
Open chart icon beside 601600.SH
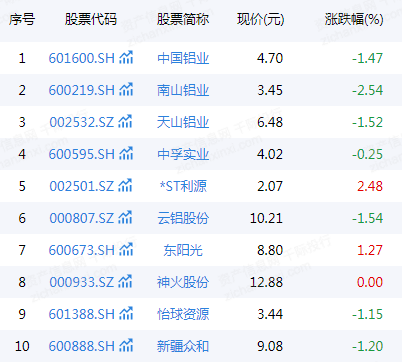tap(126, 58)
